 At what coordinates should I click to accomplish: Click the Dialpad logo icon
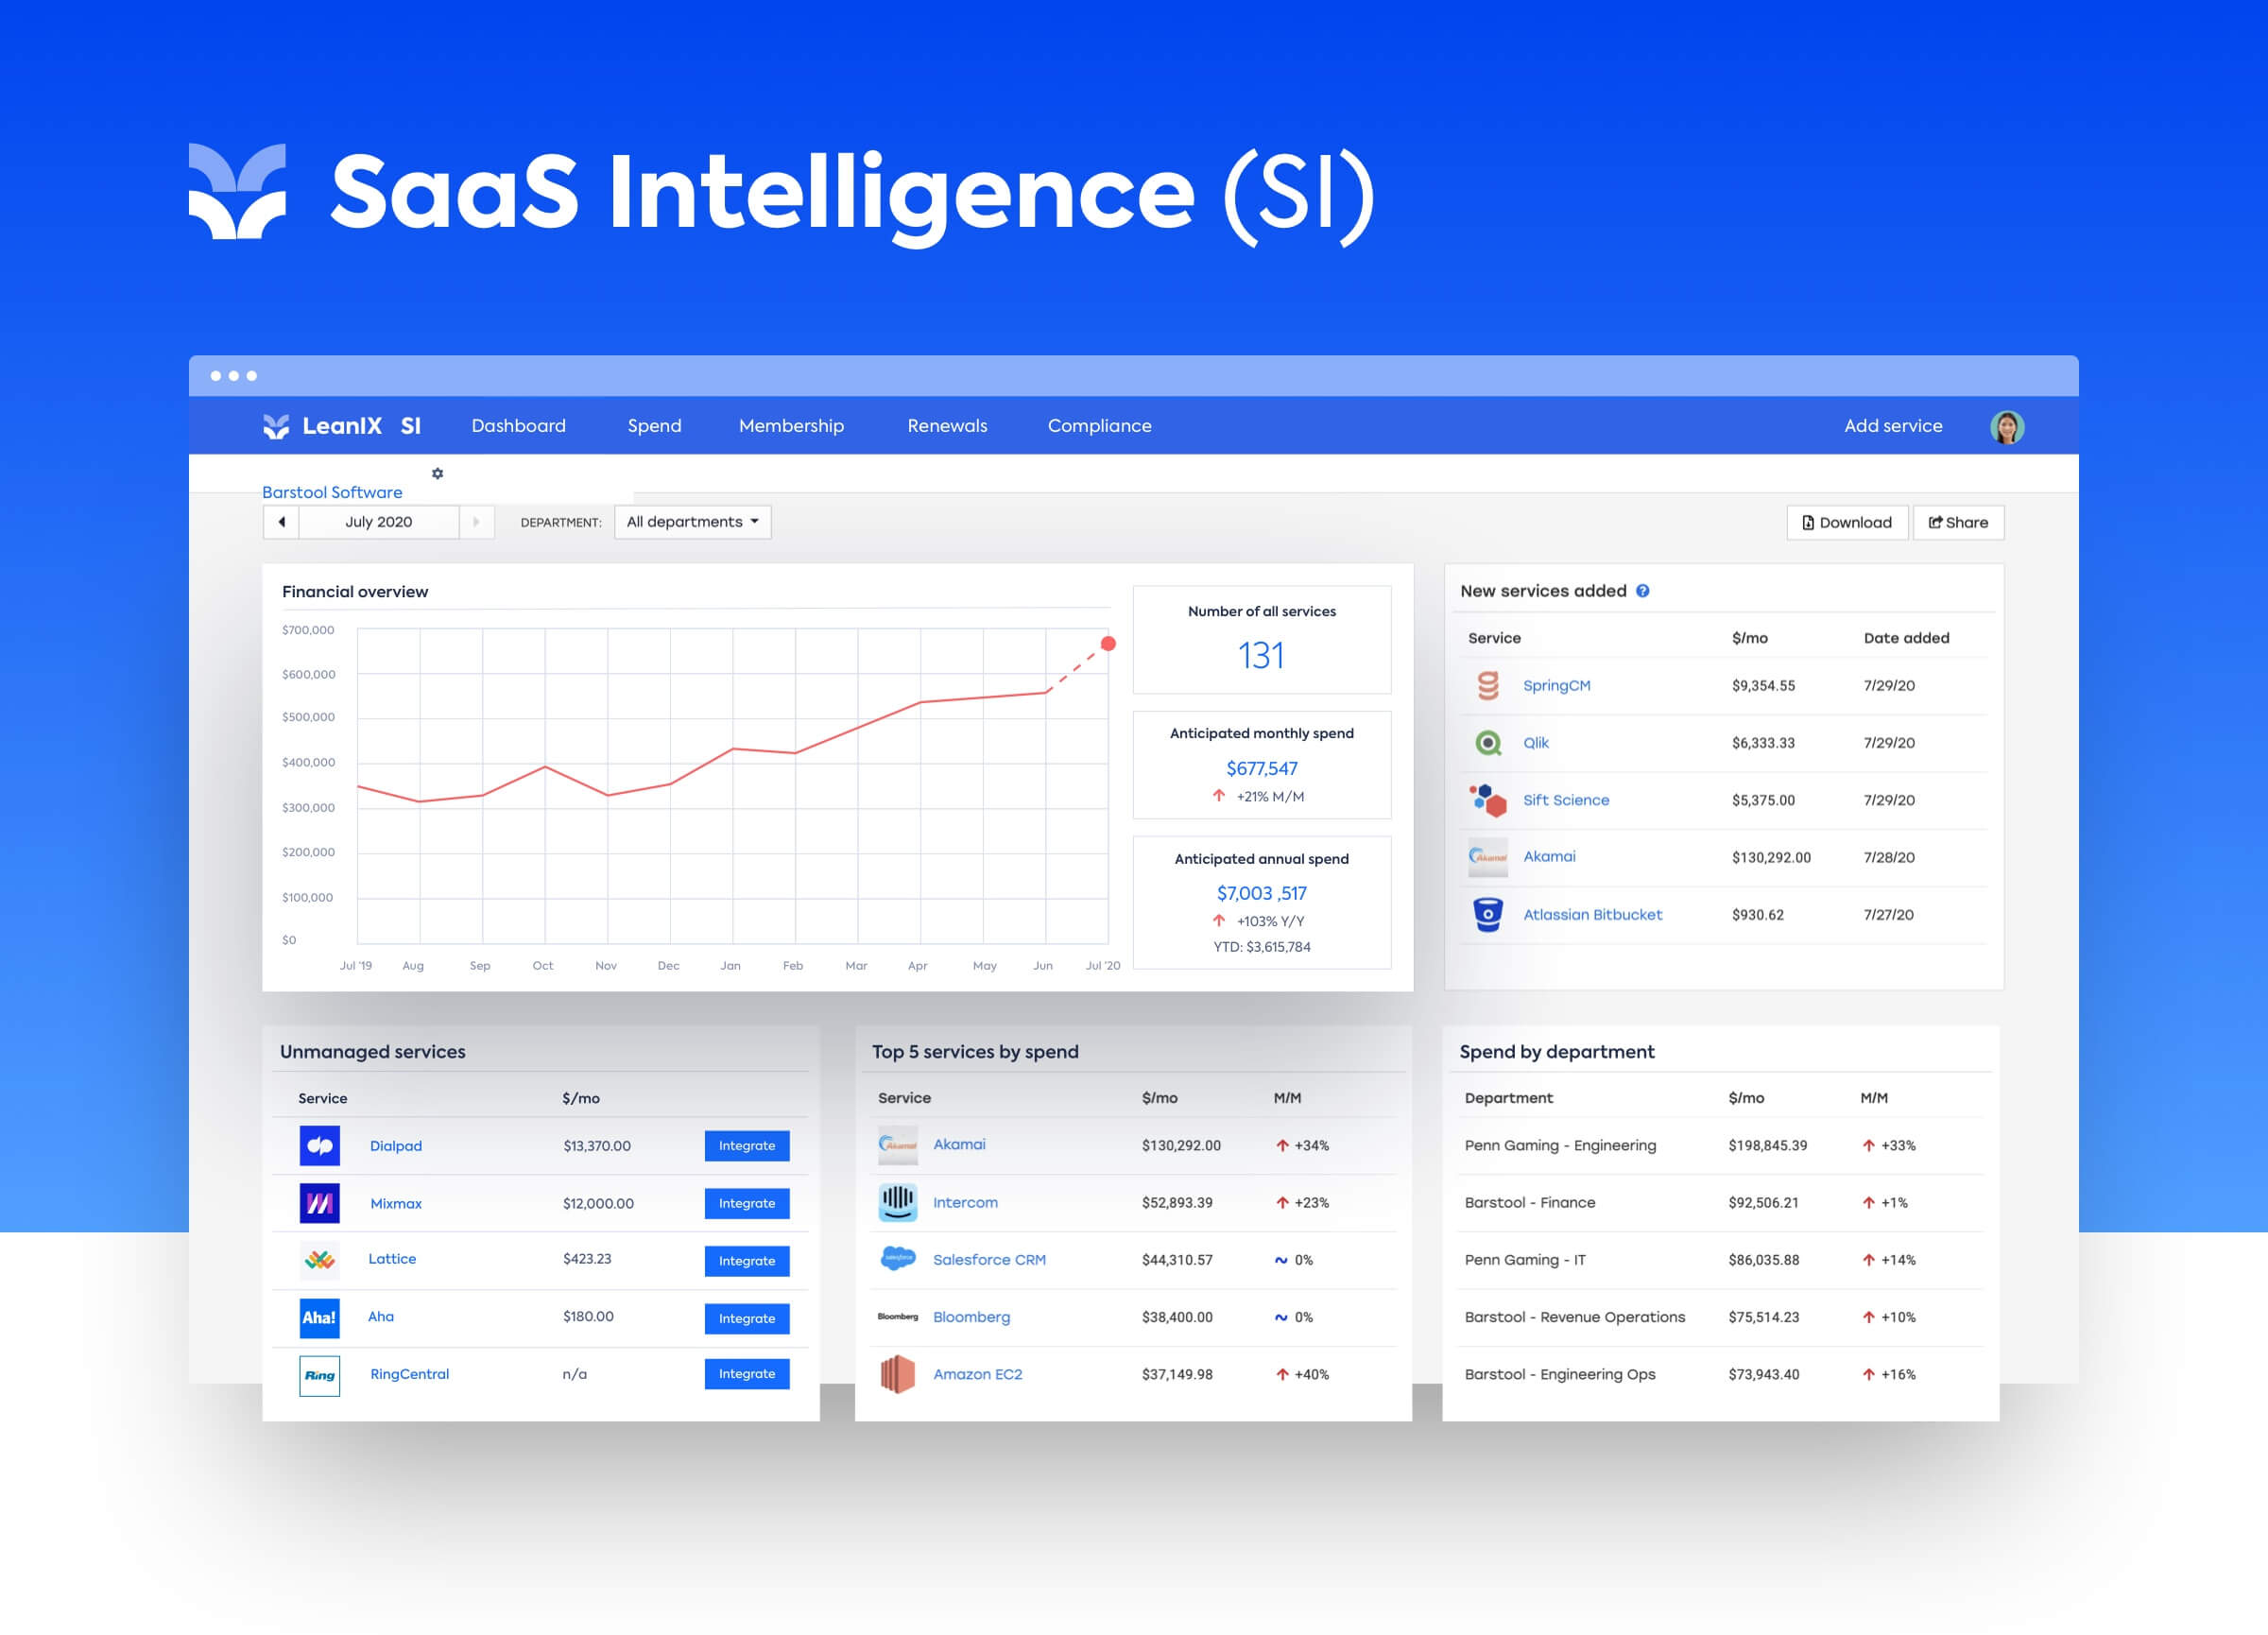coord(320,1146)
